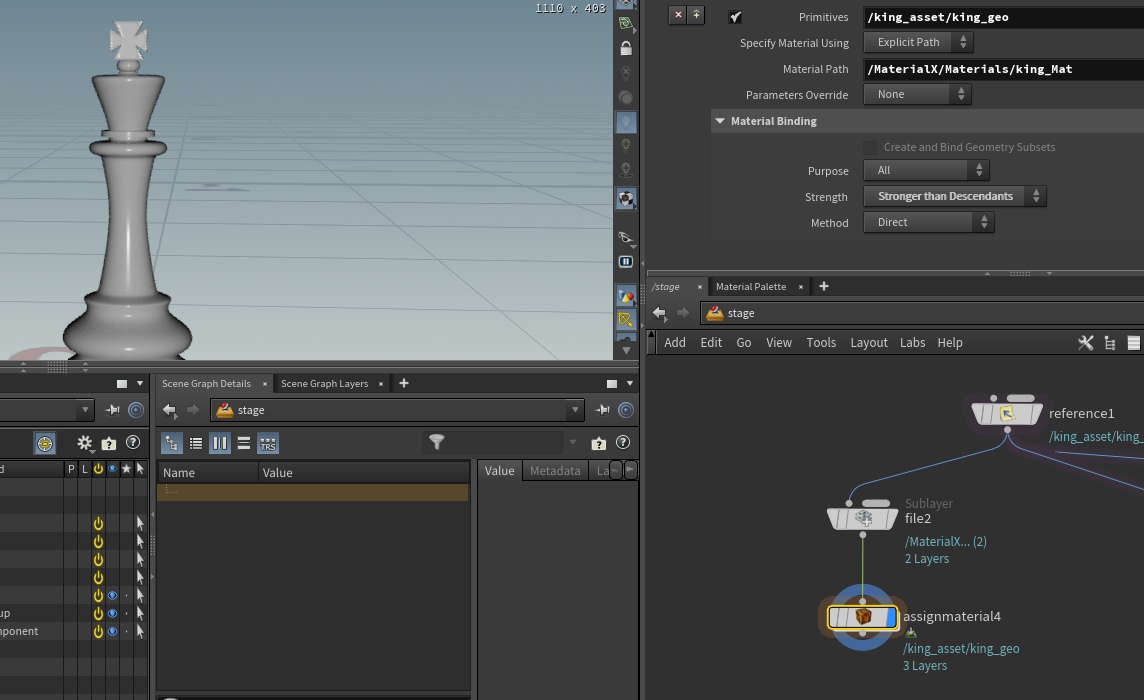Enable Create and Bind Geometry Subsets checkbox
Image resolution: width=1144 pixels, height=700 pixels.
coord(870,147)
